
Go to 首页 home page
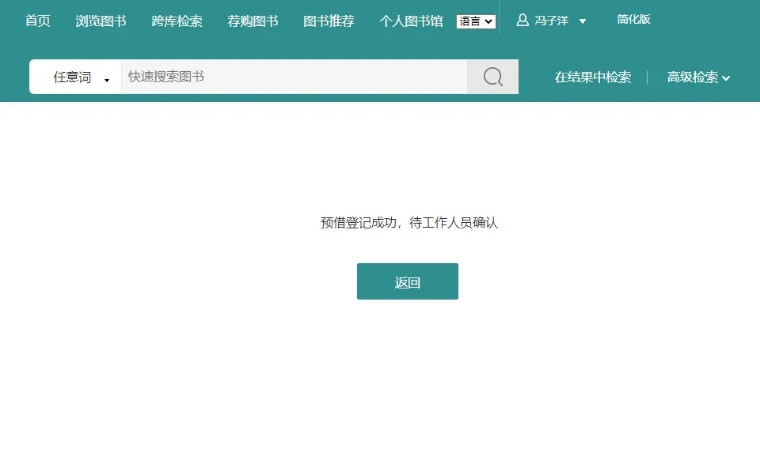click(x=37, y=21)
